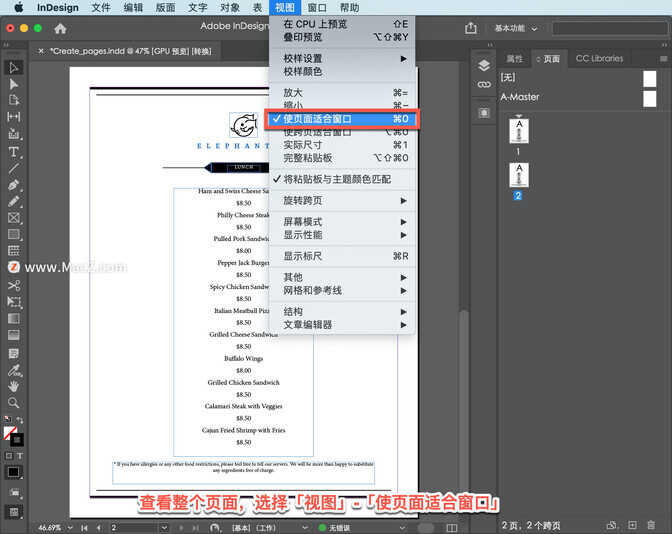Choose 完整粘贴板 menu item
672x534 pixels.
click(342, 158)
